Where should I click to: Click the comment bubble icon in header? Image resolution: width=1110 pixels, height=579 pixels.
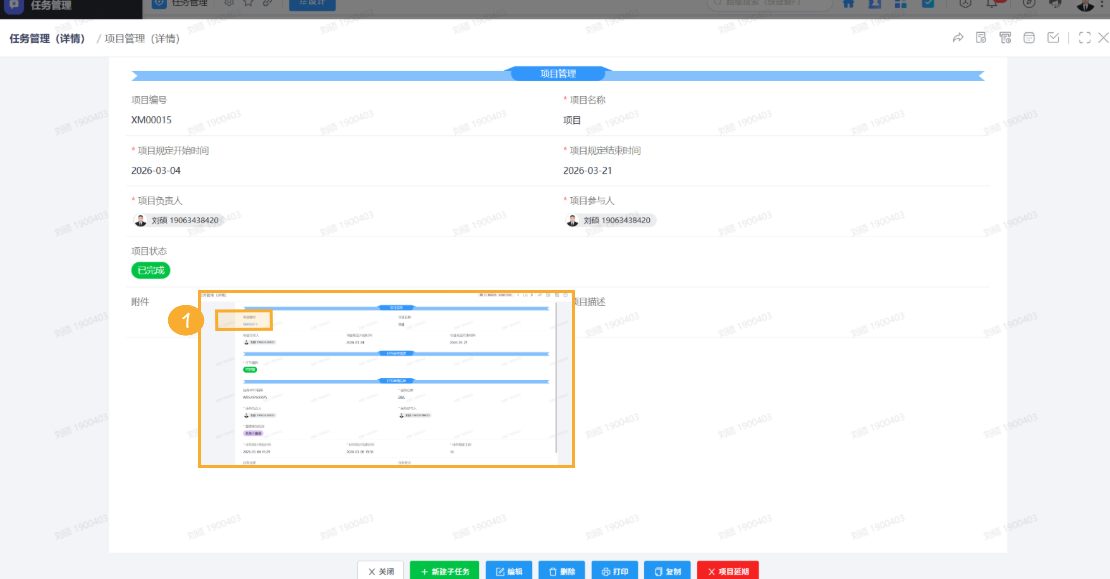tap(1029, 38)
